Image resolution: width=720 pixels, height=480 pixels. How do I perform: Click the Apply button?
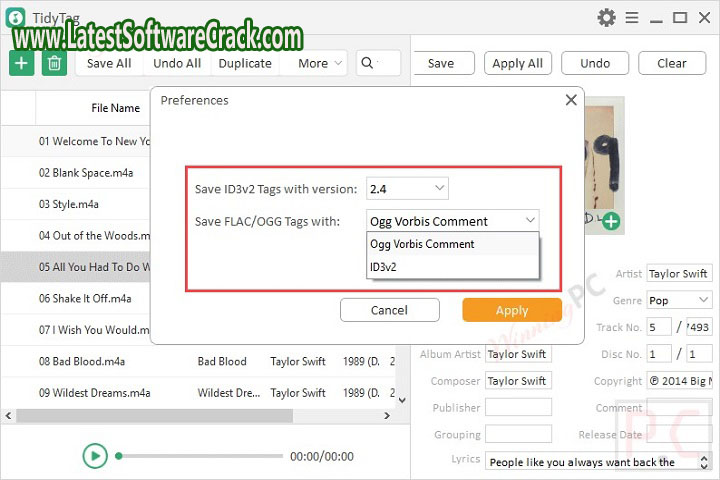[x=511, y=310]
